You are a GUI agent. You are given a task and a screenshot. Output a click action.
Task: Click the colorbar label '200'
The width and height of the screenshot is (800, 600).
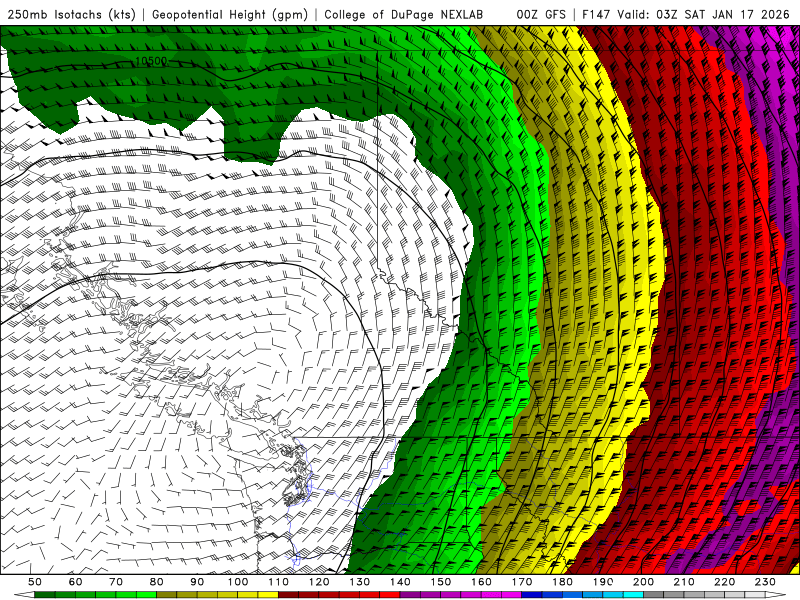point(643,582)
